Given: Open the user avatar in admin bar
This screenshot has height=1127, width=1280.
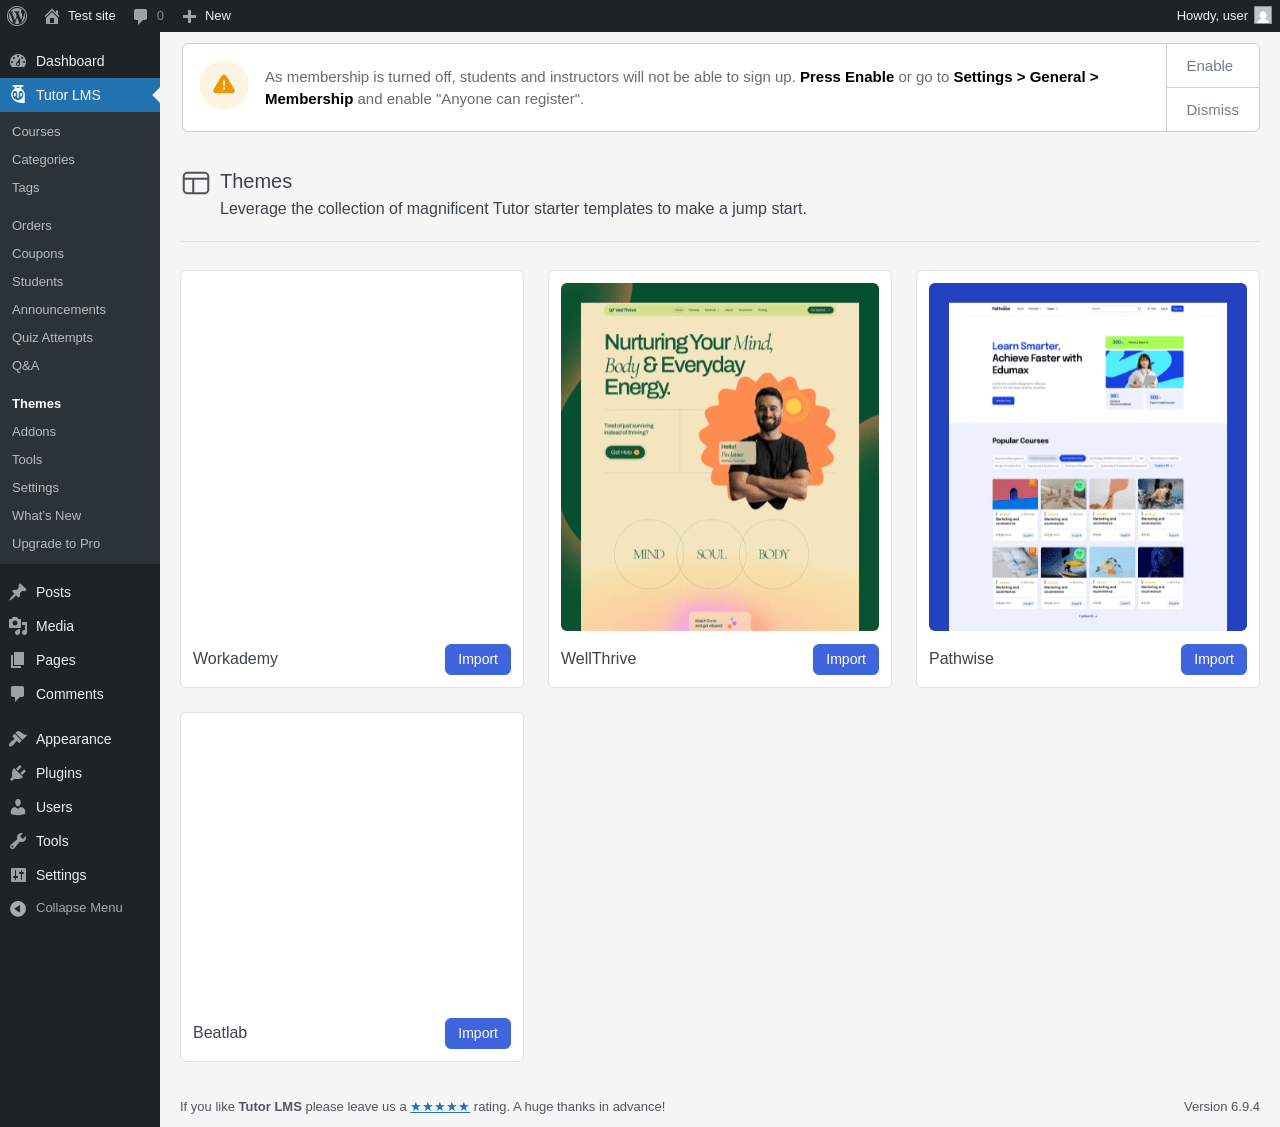Looking at the screenshot, I should pyautogui.click(x=1263, y=15).
